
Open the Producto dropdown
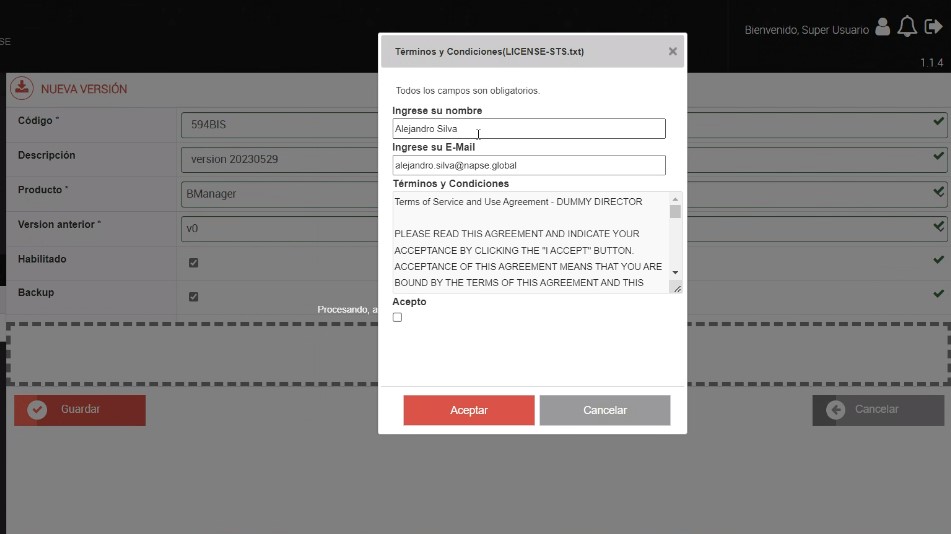pos(280,194)
